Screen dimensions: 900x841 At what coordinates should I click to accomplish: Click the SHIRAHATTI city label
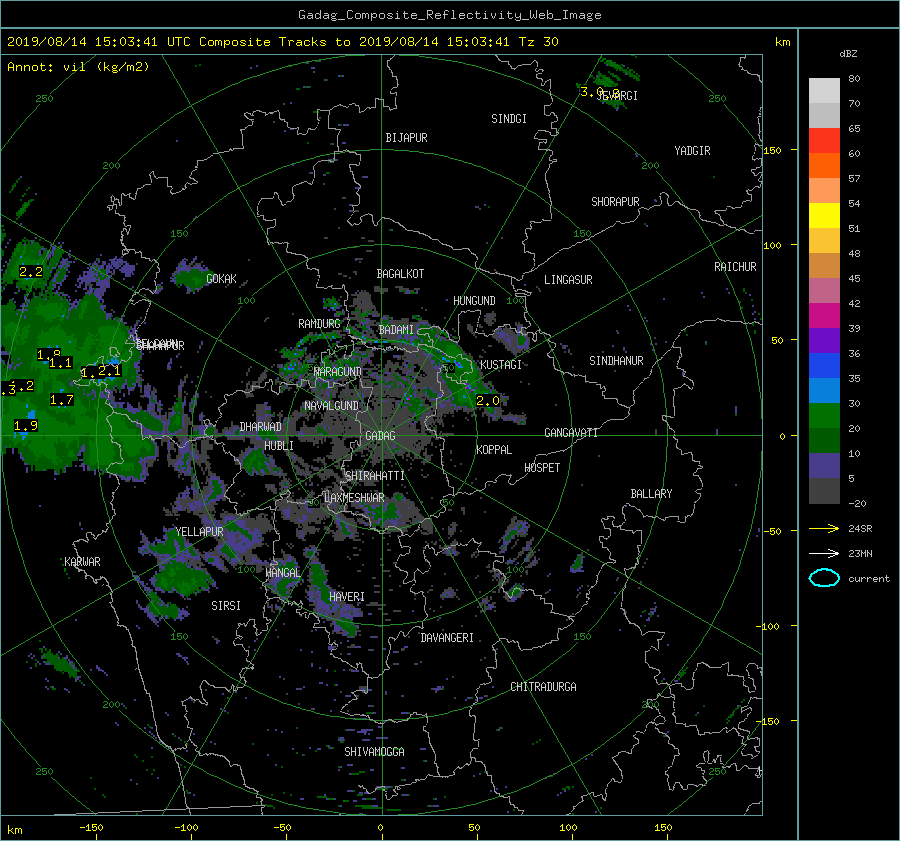tap(375, 476)
